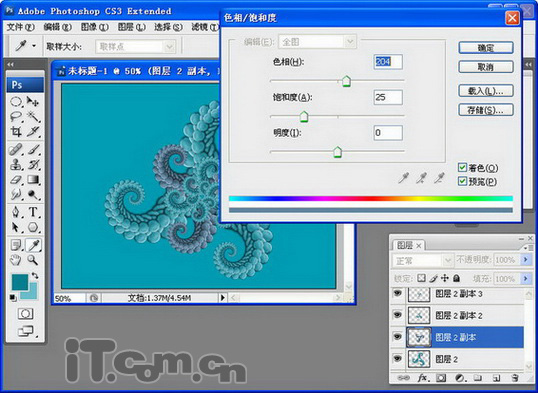Select the Move tool

tap(33, 102)
